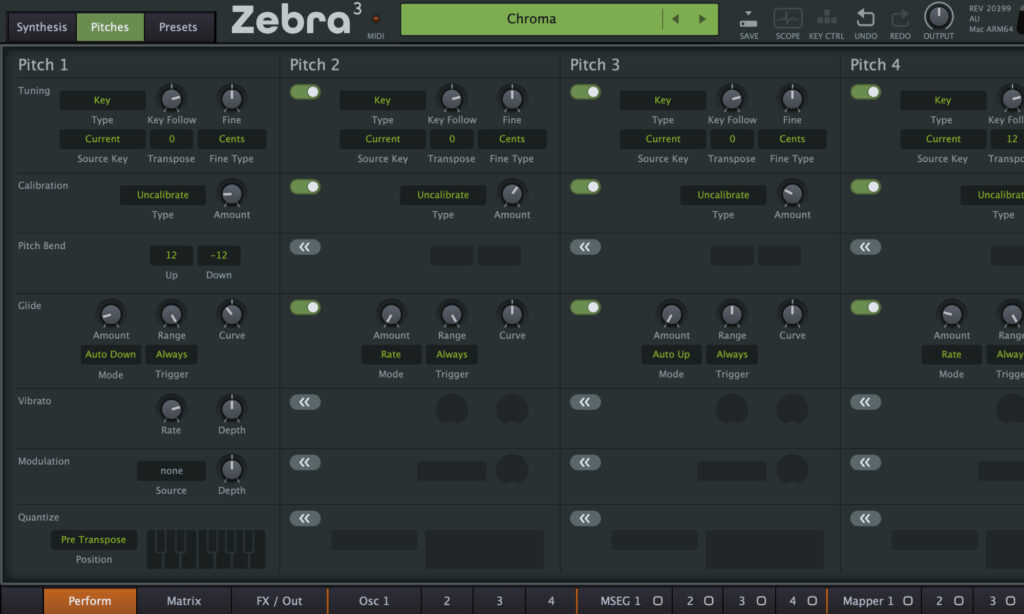Open the Matrix tab at bottom

184,601
